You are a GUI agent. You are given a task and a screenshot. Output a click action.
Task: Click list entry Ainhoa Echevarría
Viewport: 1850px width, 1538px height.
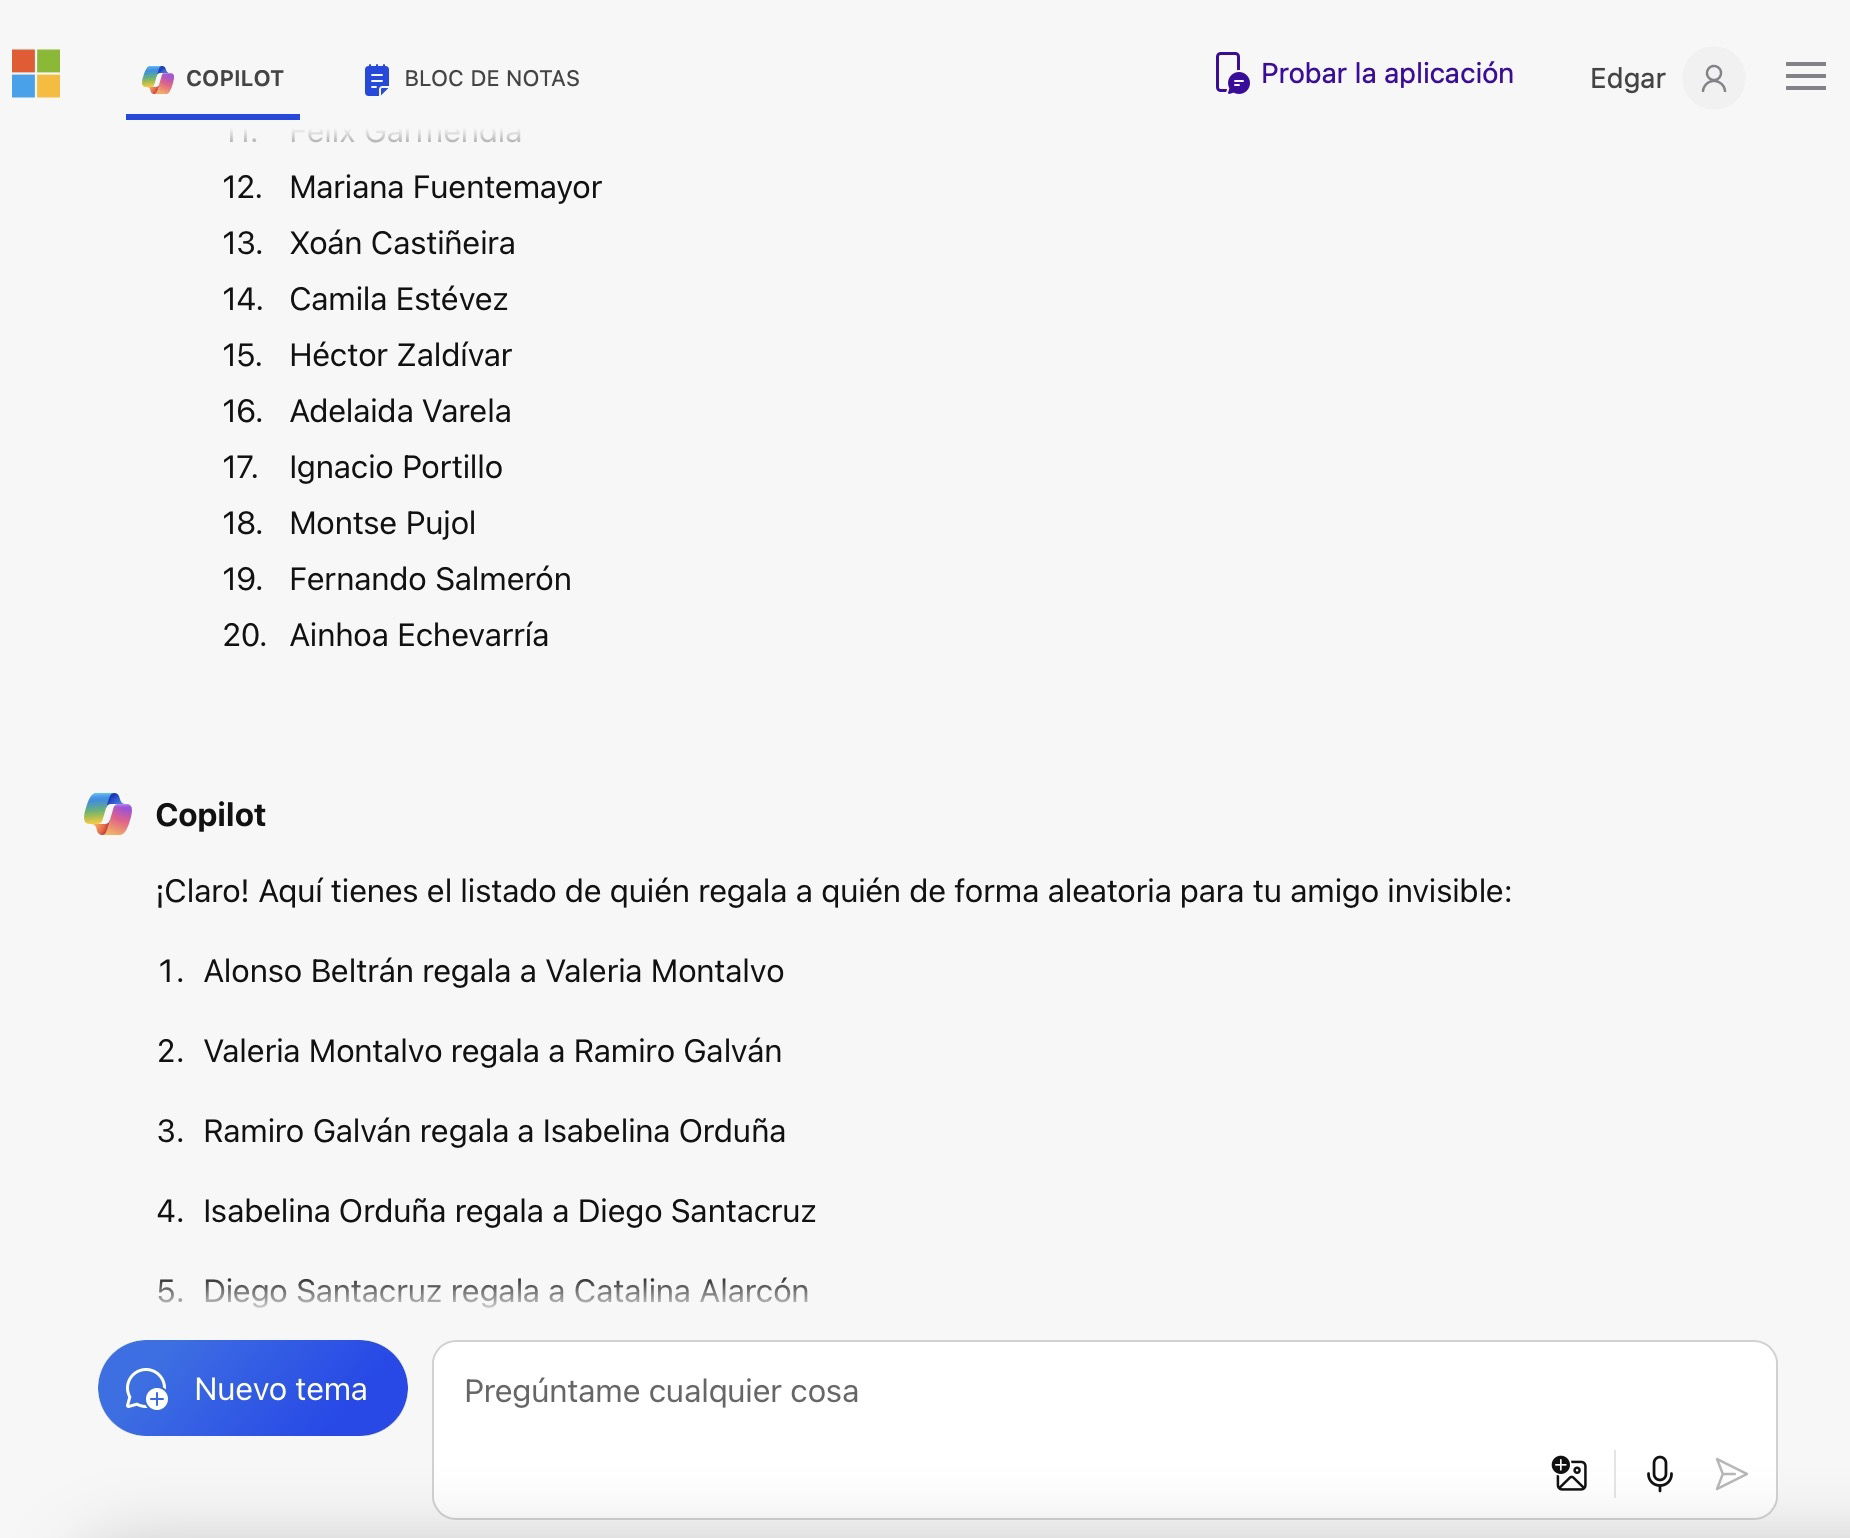pos(419,635)
